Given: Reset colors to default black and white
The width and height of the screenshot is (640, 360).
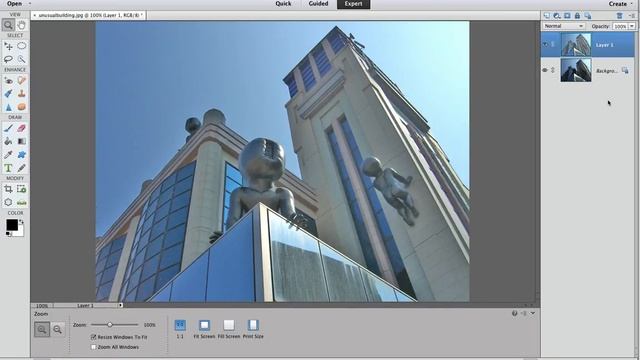Looking at the screenshot, I should coord(8,234).
